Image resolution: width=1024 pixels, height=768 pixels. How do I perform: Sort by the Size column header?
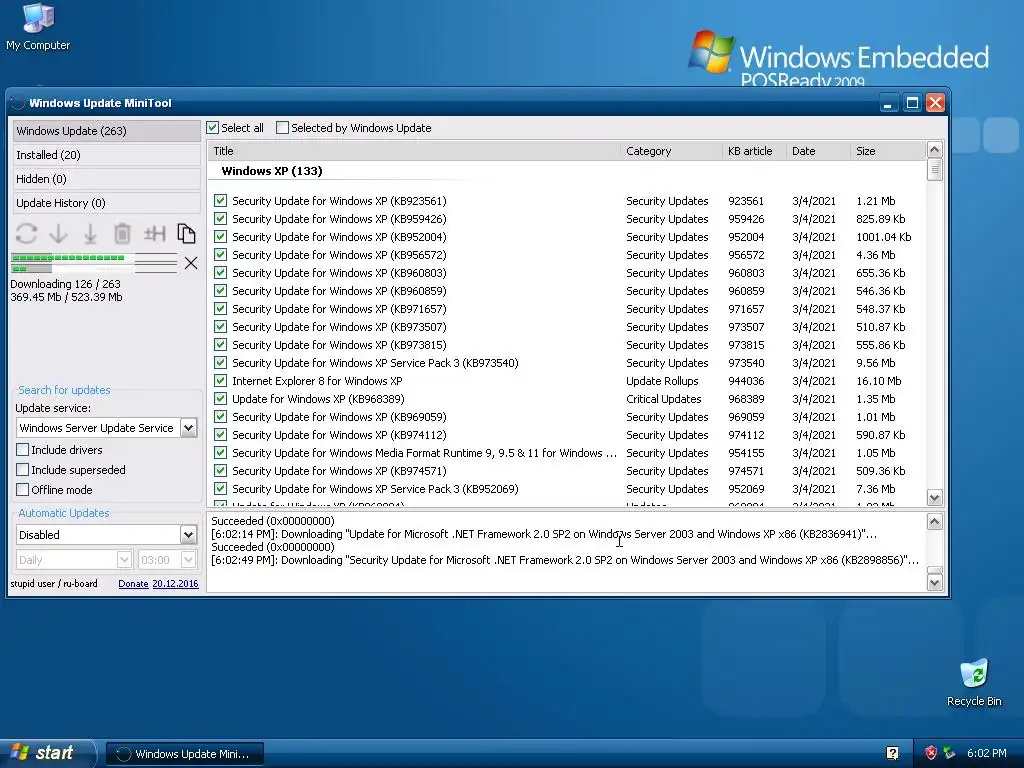coord(888,151)
